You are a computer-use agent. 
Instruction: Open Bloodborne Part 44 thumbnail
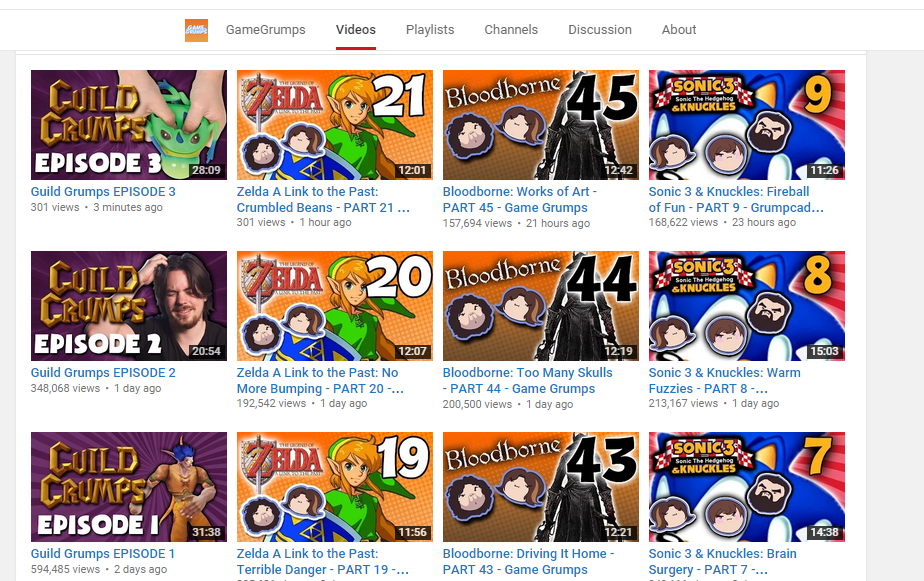(540, 306)
